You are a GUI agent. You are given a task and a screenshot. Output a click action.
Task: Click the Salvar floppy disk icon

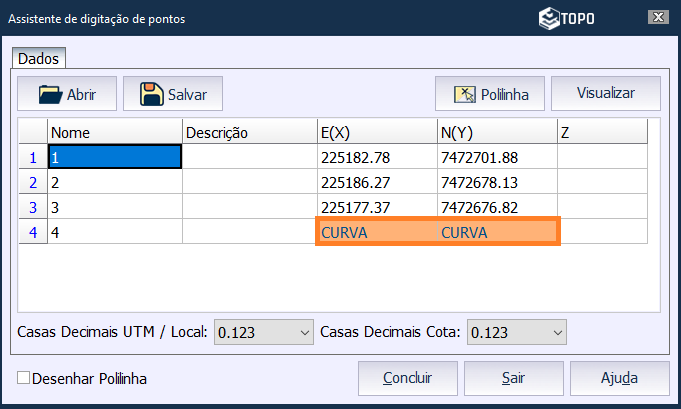152,95
